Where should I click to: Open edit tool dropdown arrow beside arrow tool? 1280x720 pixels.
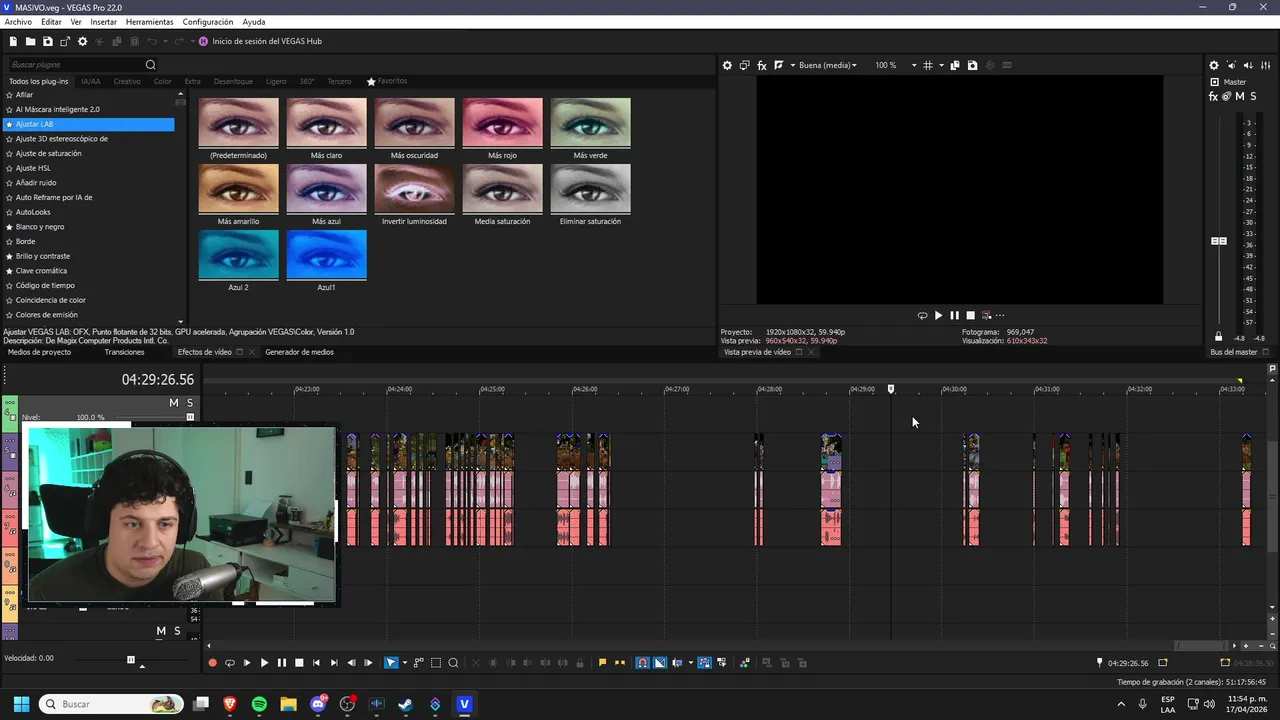point(404,662)
